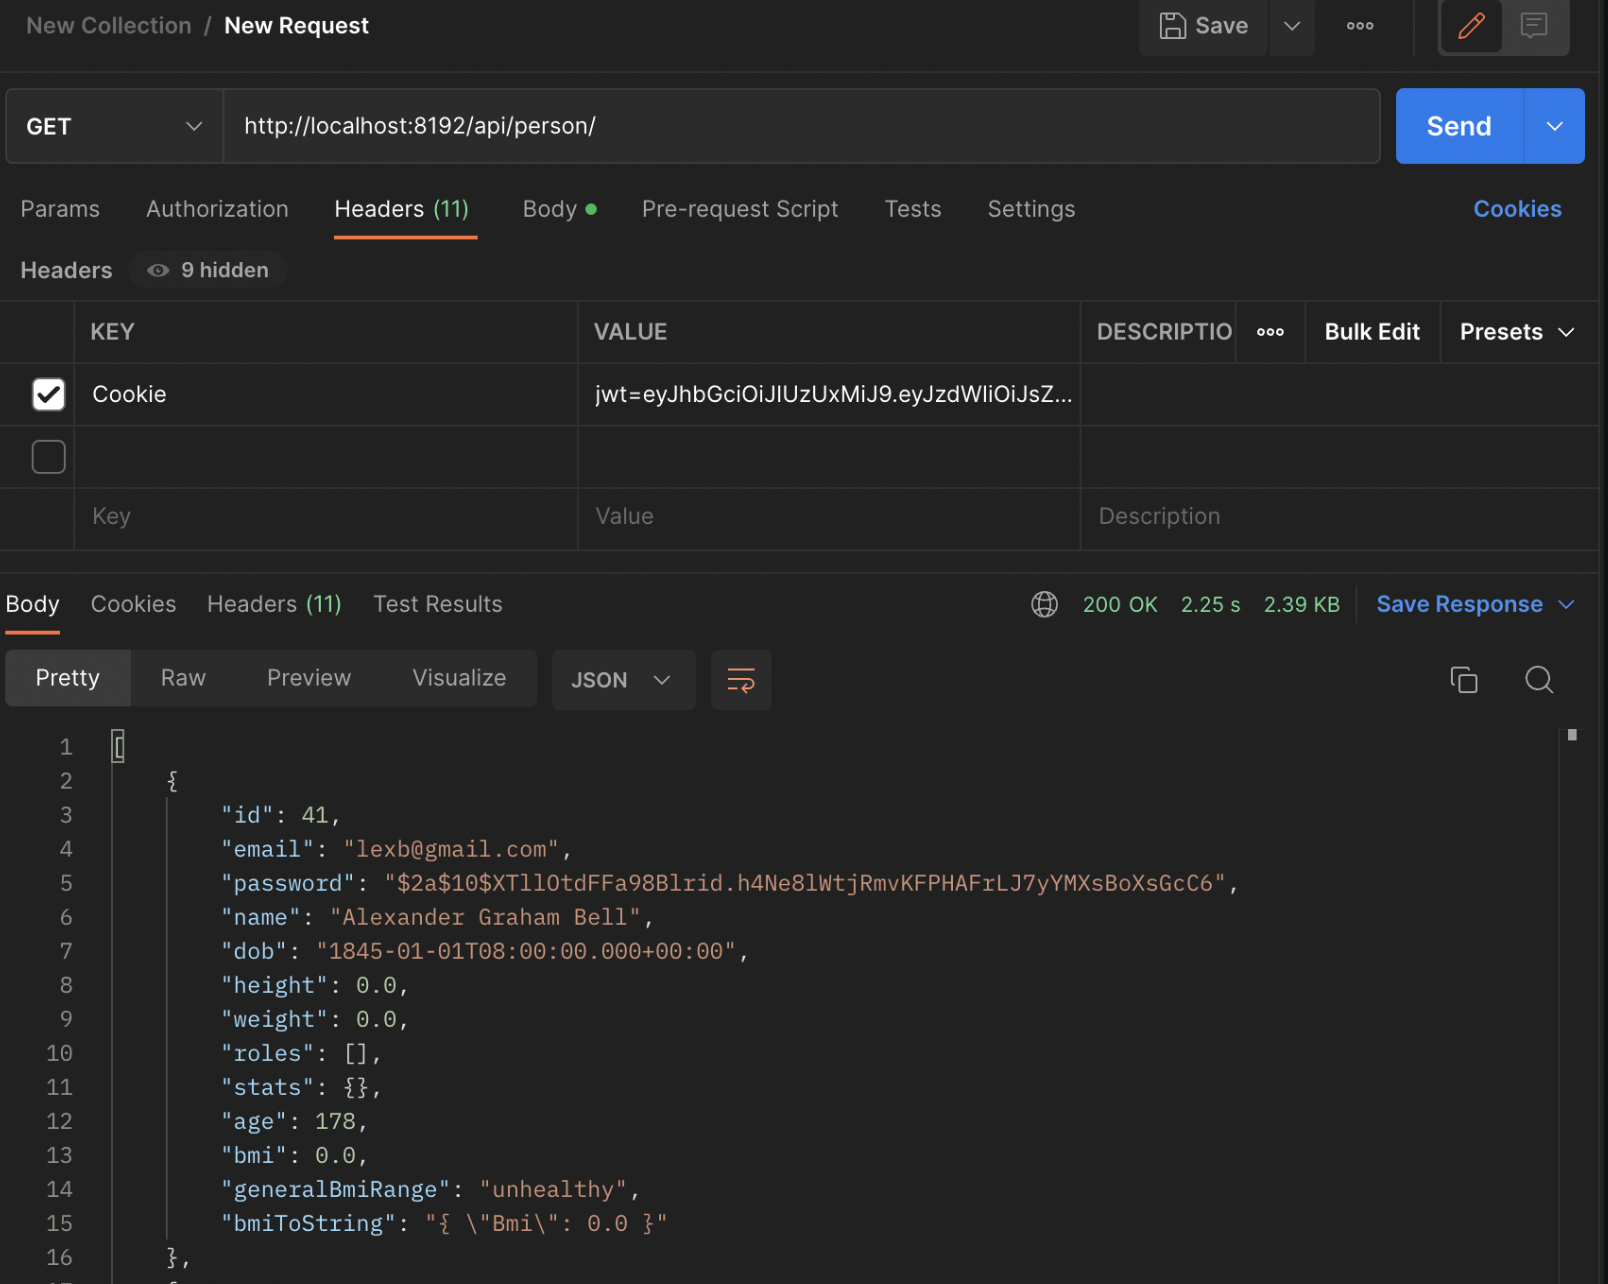The width and height of the screenshot is (1608, 1284).
Task: Search the response body icon
Action: [1539, 680]
